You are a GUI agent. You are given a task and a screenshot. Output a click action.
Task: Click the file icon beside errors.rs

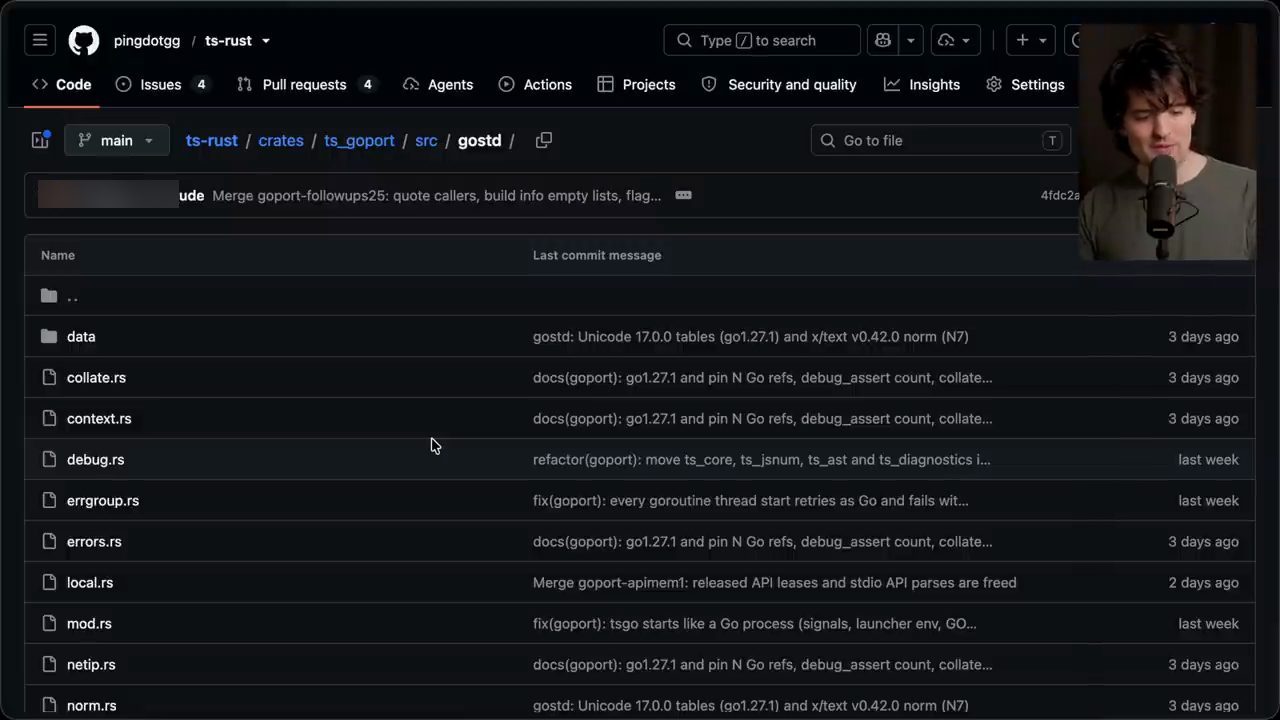[49, 541]
